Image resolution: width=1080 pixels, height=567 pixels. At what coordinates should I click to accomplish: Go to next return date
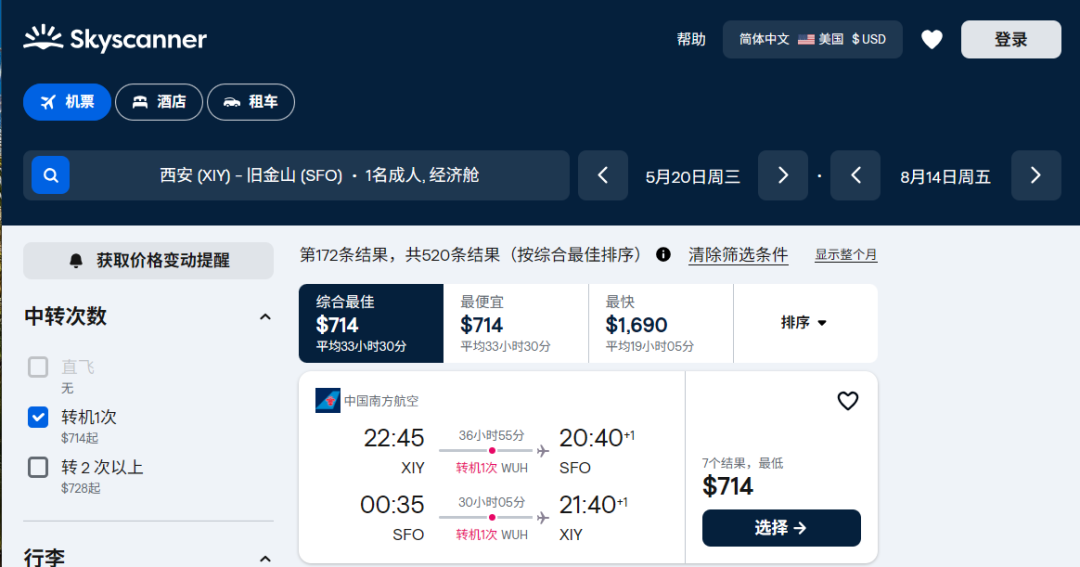[1035, 176]
